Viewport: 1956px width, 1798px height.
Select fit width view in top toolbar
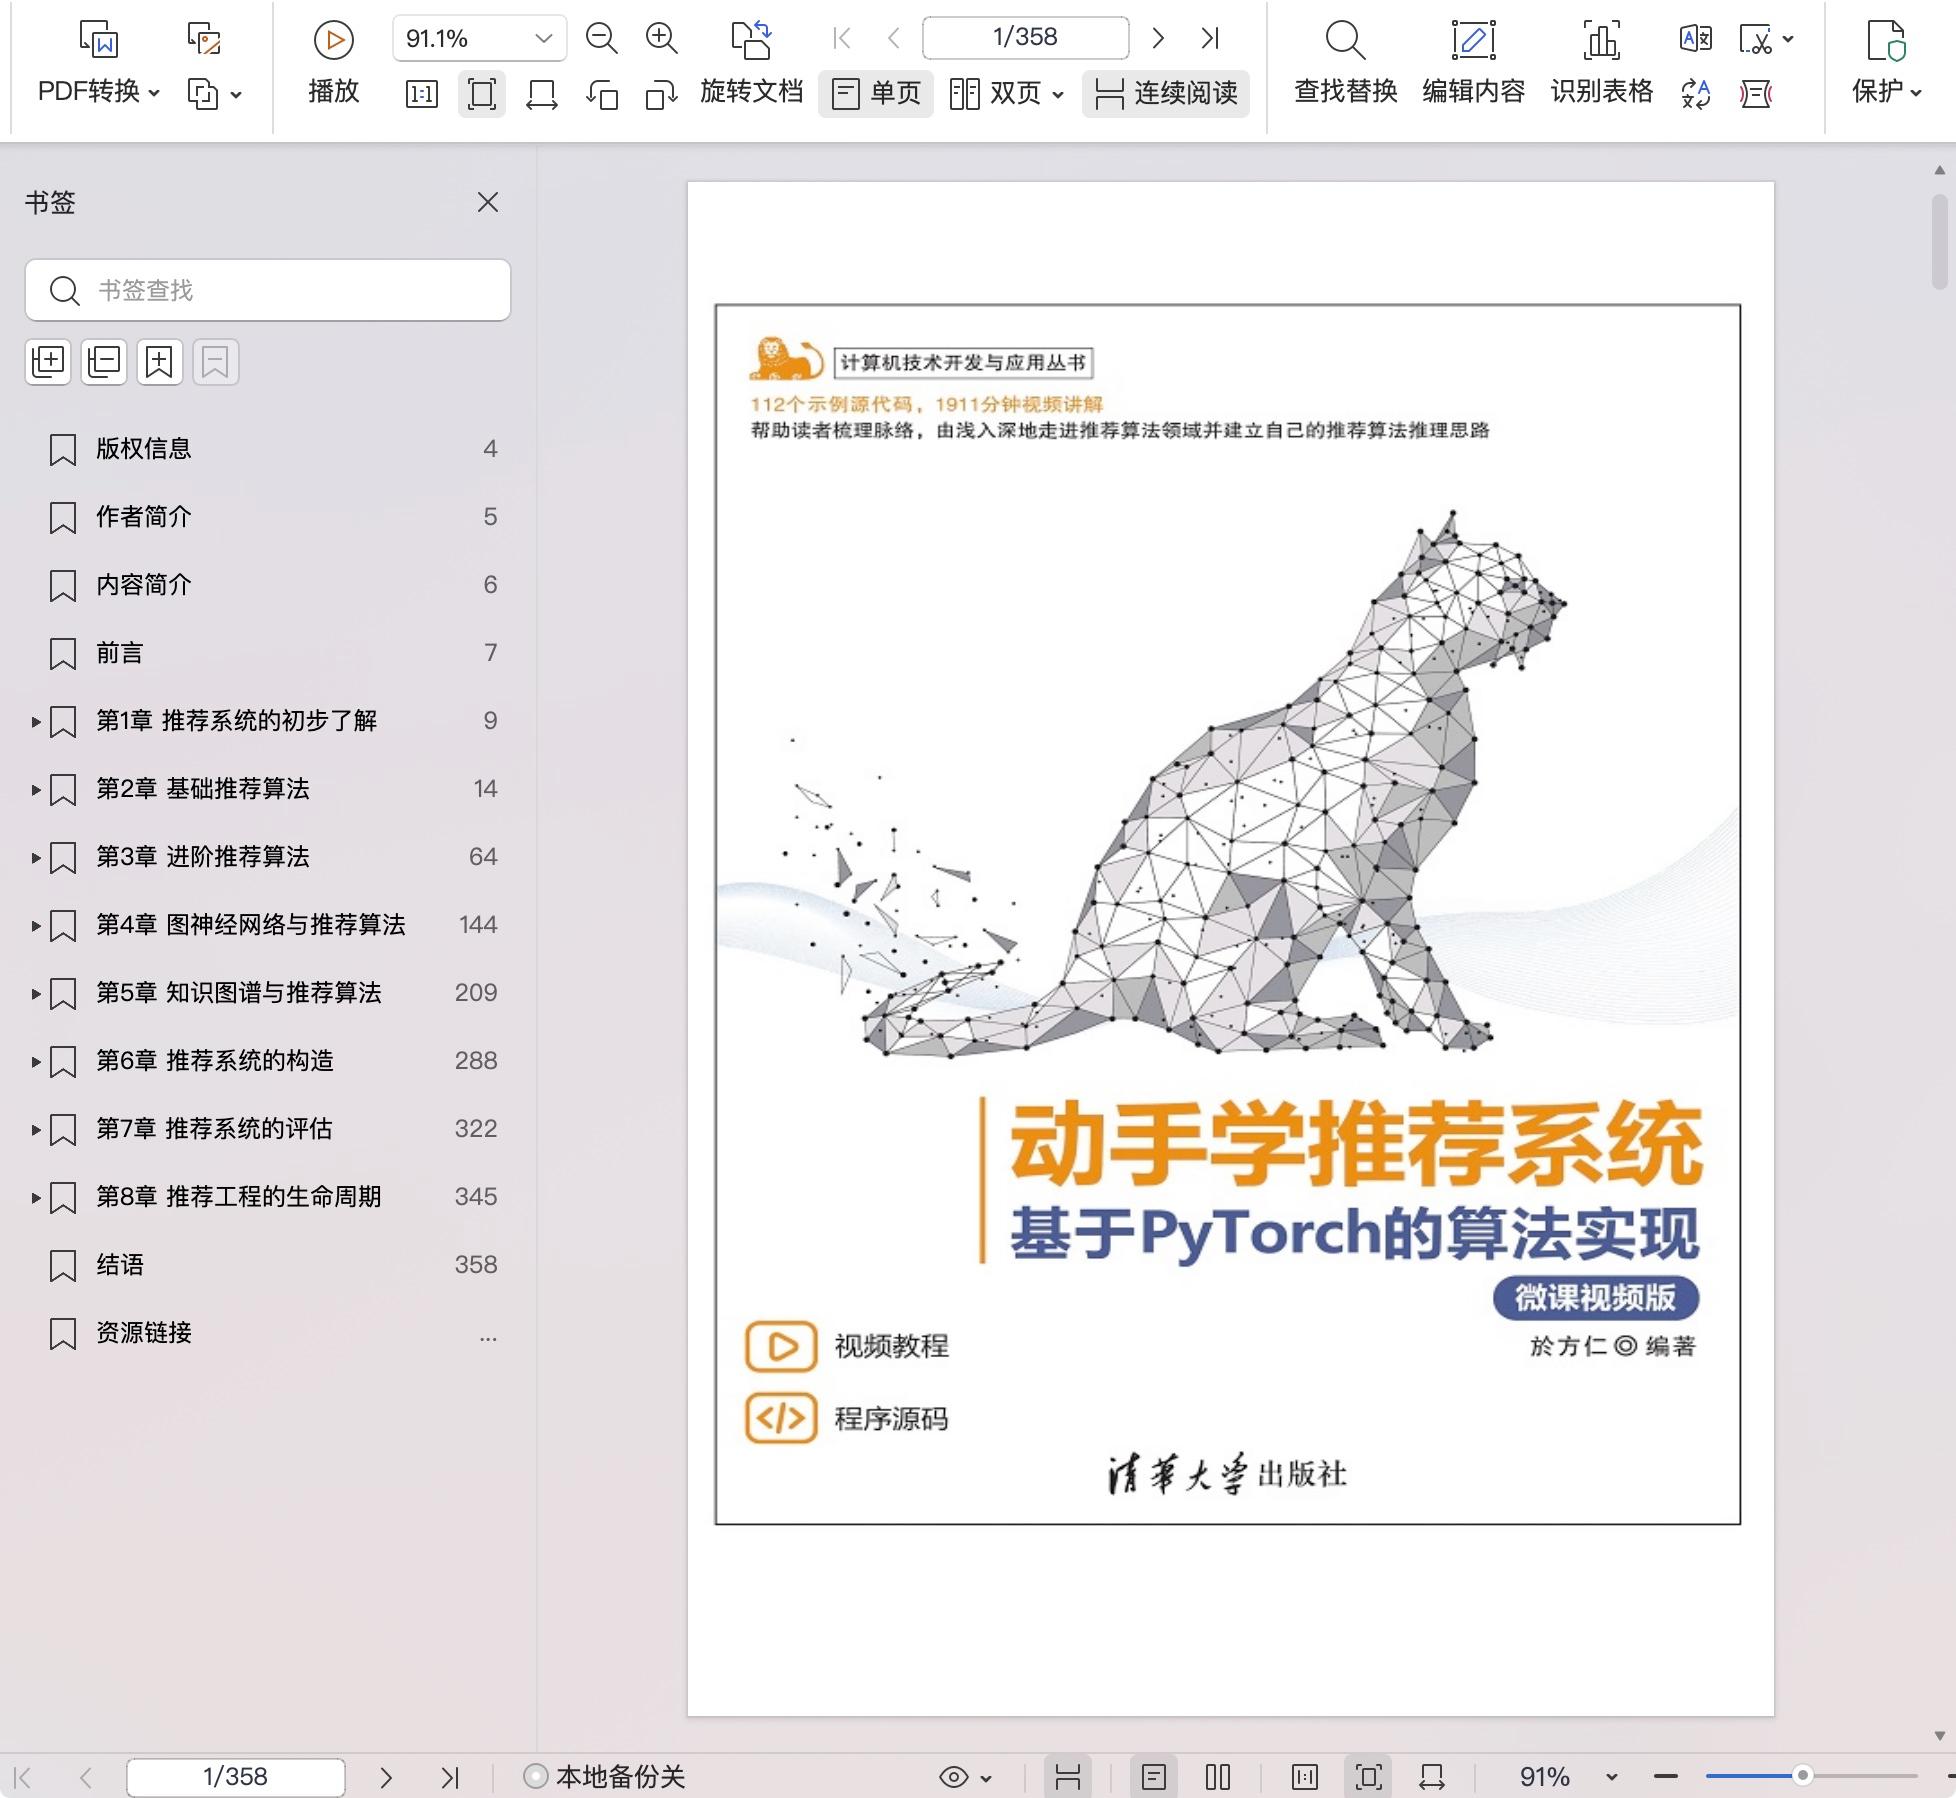click(541, 95)
